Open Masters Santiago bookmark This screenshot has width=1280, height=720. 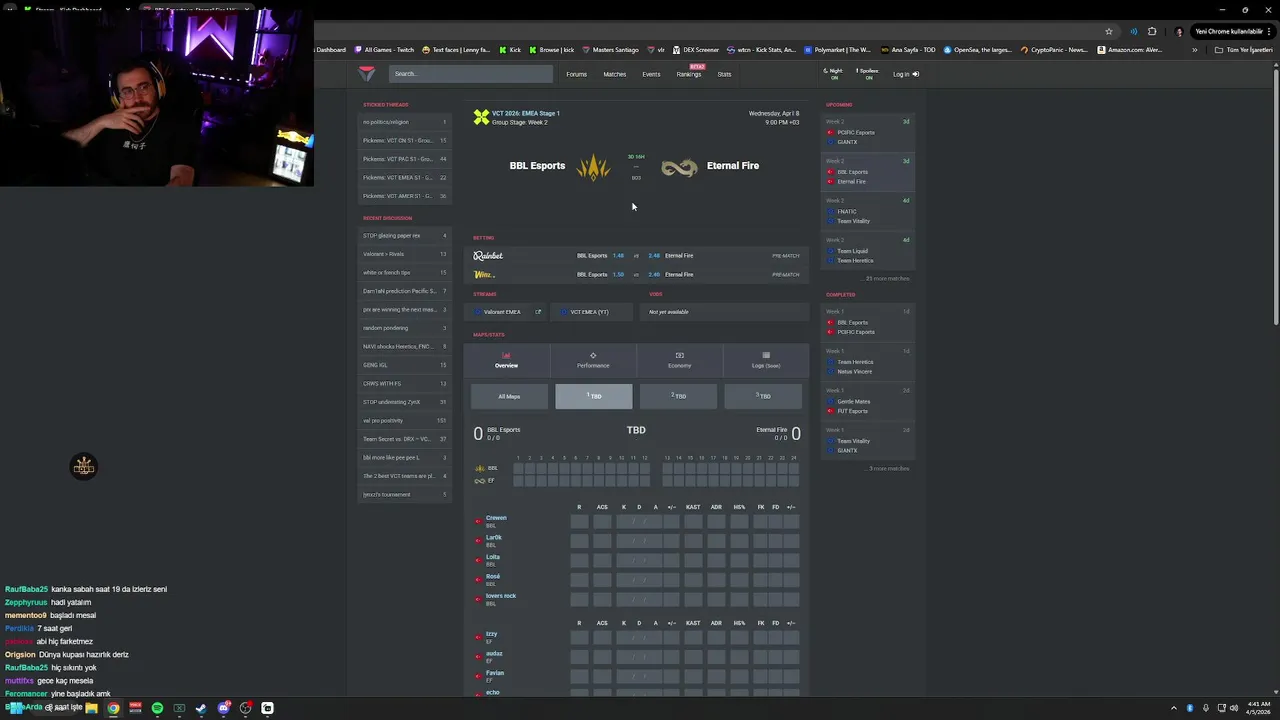[x=611, y=50]
